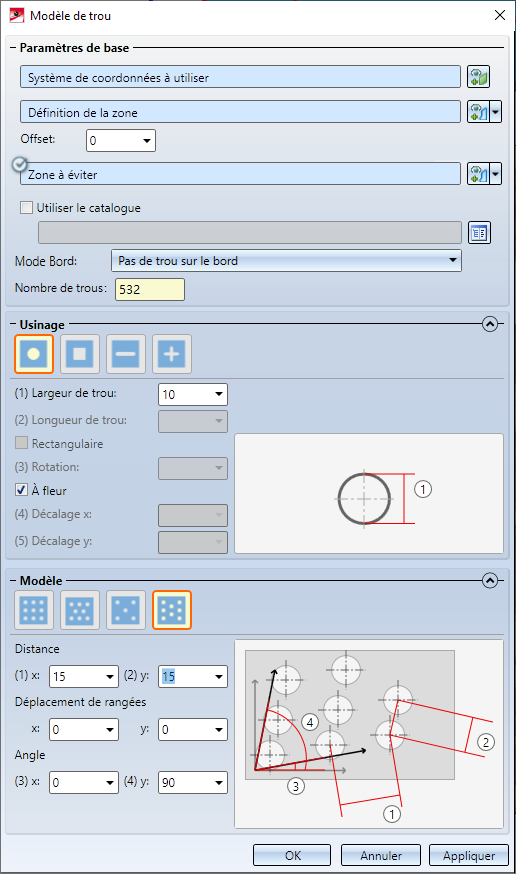Choose the slot-shaped hole machining icon
Screen dimensions: 516x874
pos(126,353)
